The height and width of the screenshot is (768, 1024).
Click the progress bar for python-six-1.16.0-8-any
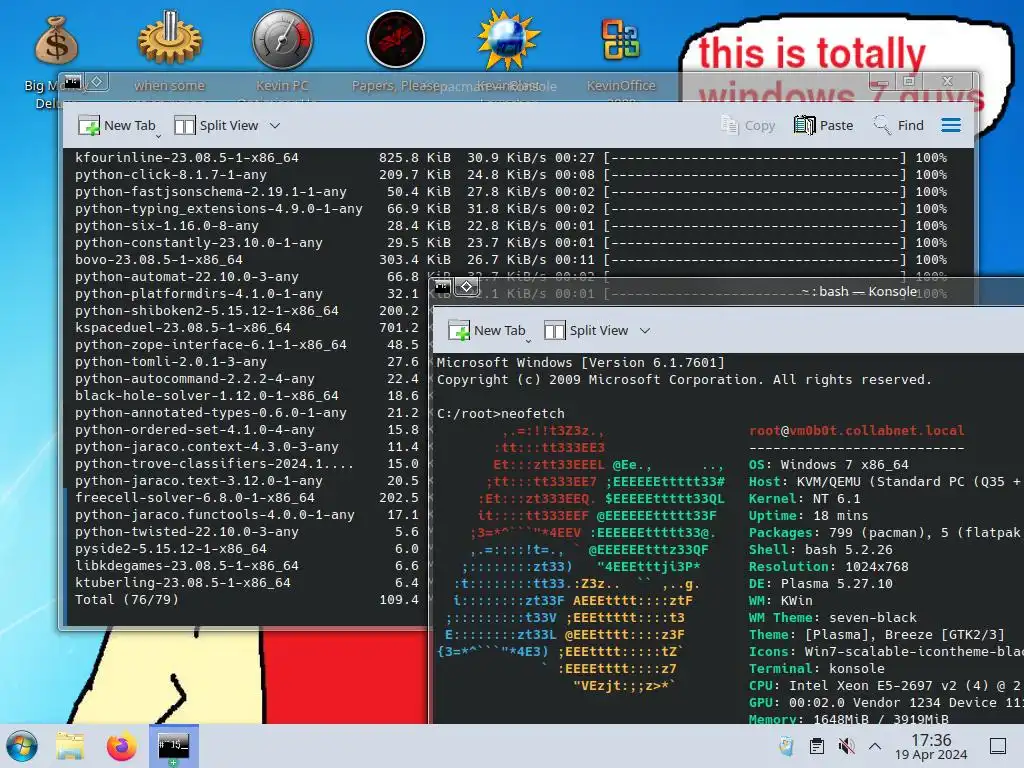[754, 225]
